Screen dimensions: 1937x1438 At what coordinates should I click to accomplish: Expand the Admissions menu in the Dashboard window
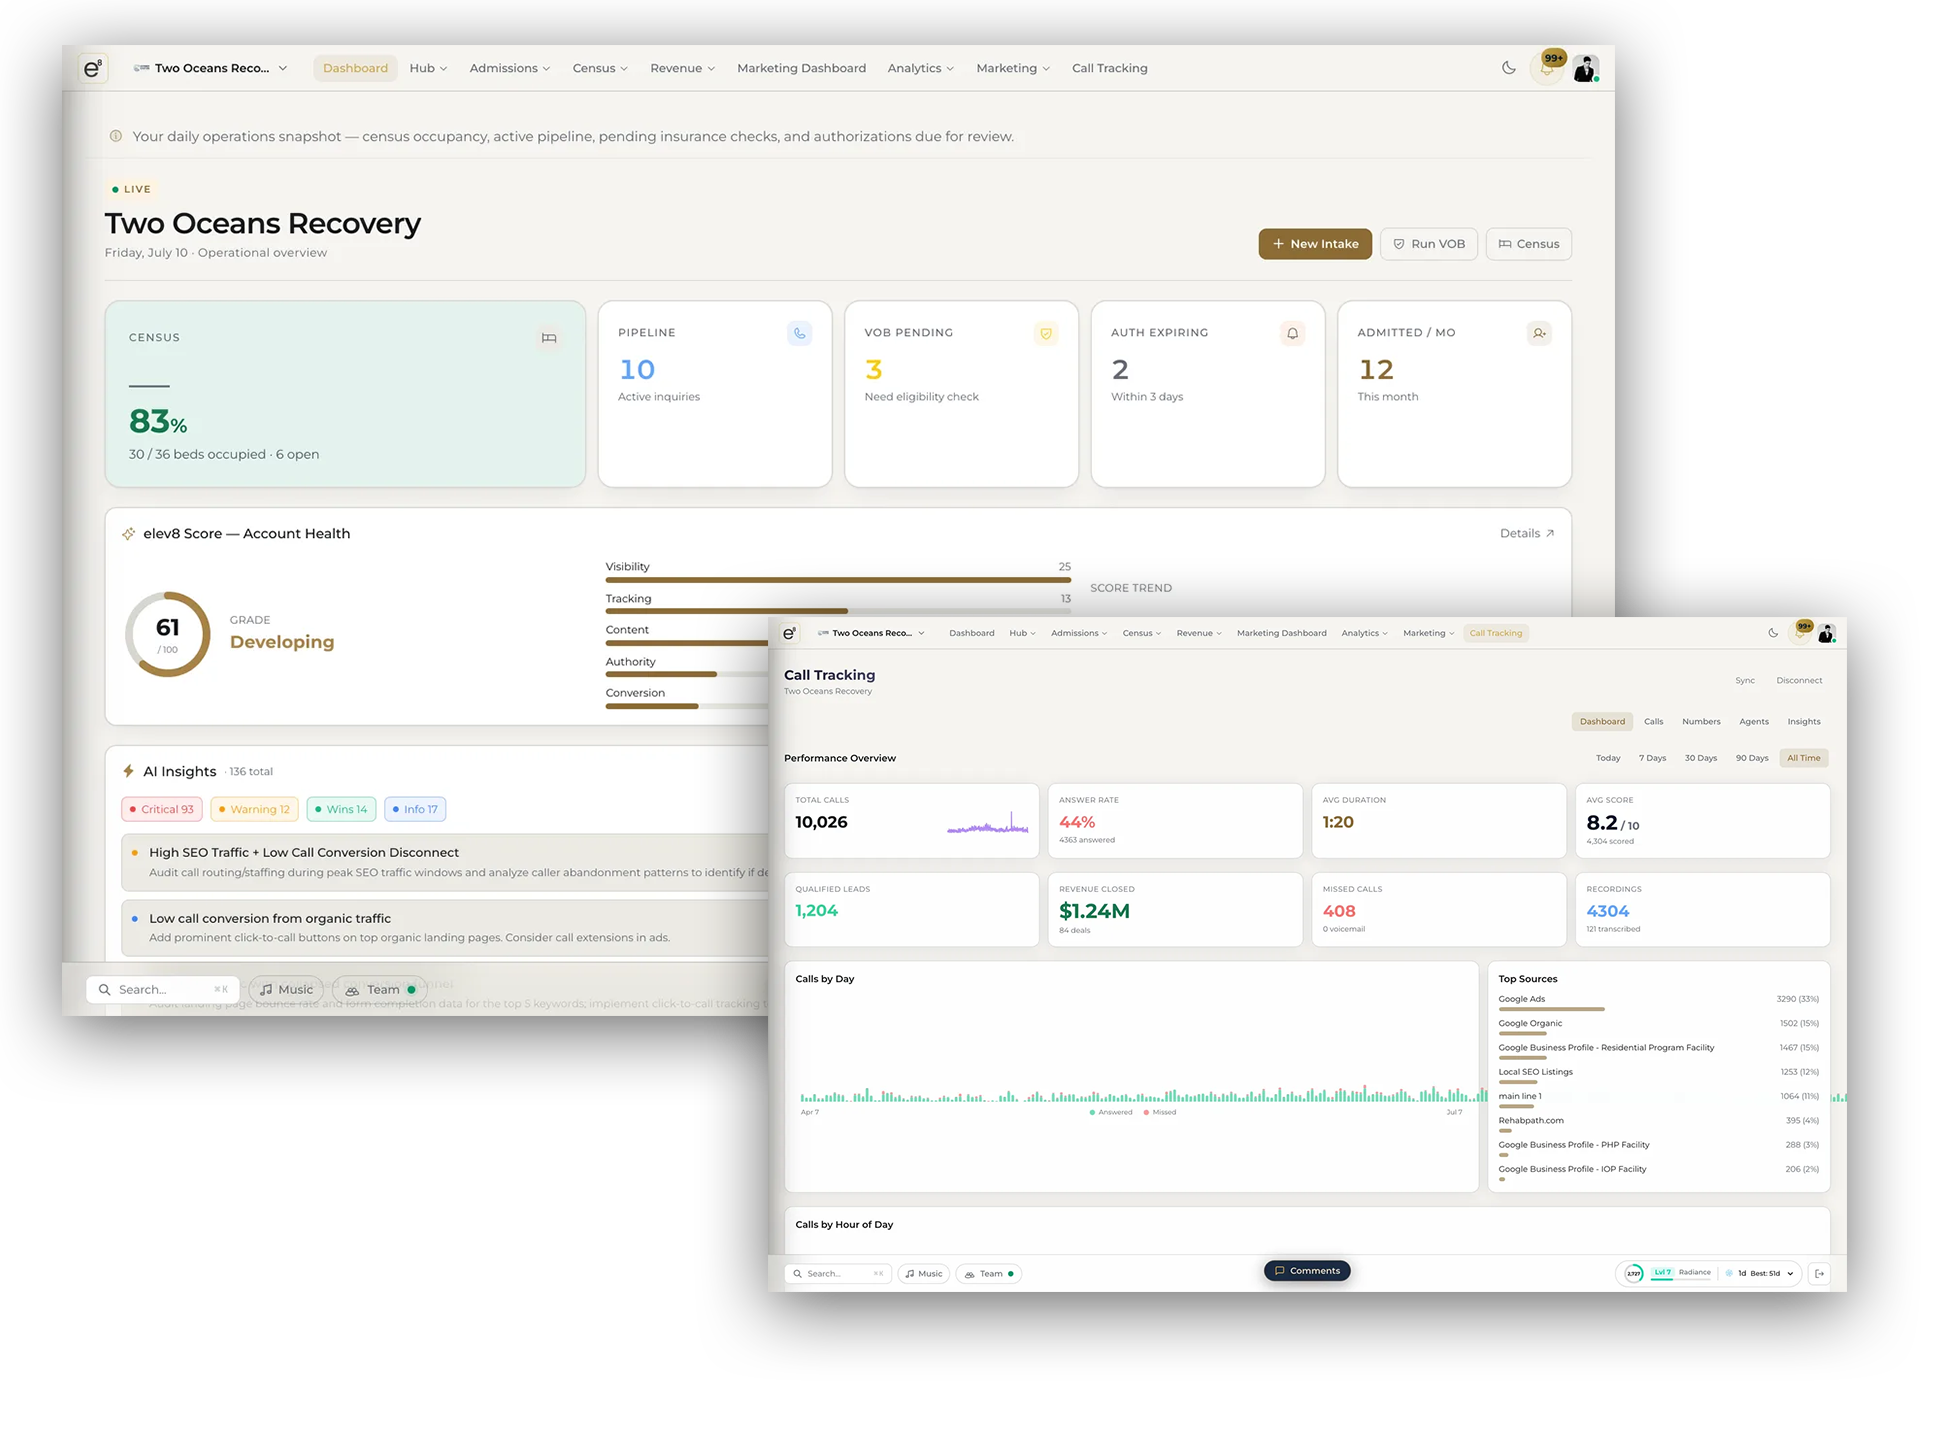[510, 68]
